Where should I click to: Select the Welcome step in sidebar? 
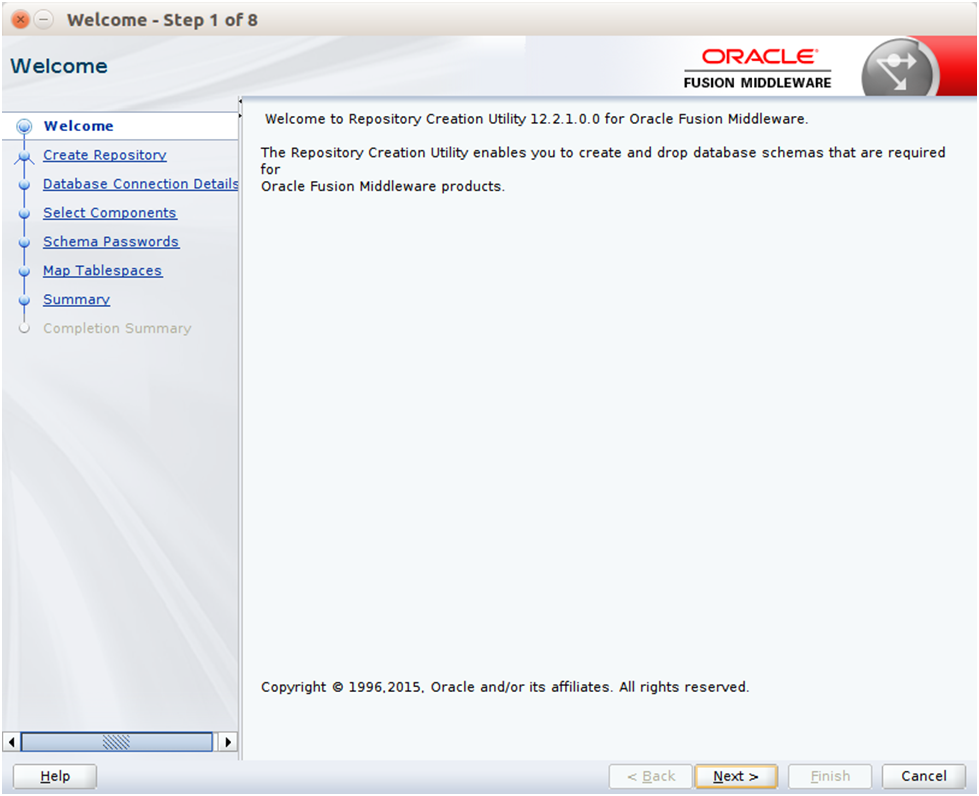[79, 125]
